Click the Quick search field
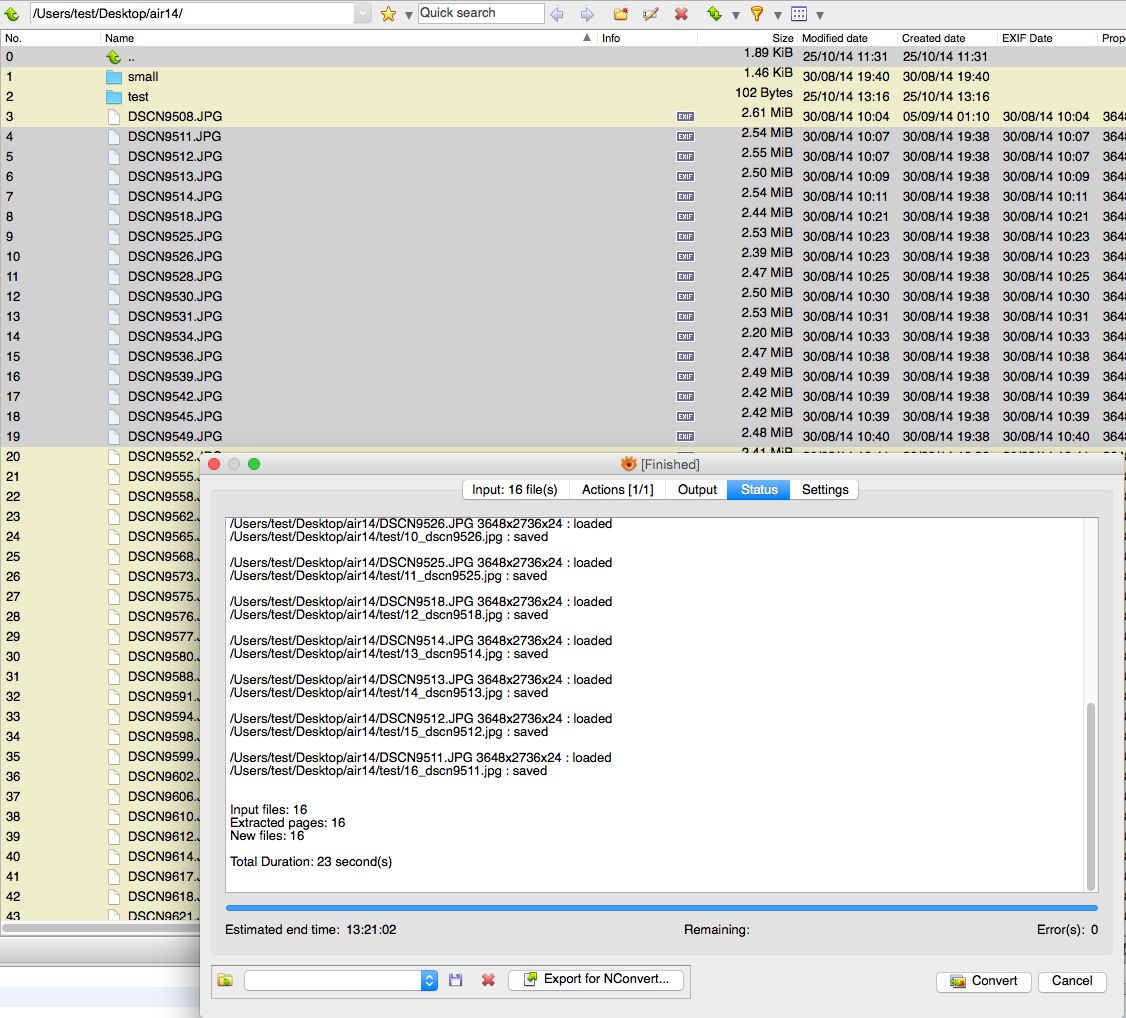The width and height of the screenshot is (1126, 1018). 480,13
